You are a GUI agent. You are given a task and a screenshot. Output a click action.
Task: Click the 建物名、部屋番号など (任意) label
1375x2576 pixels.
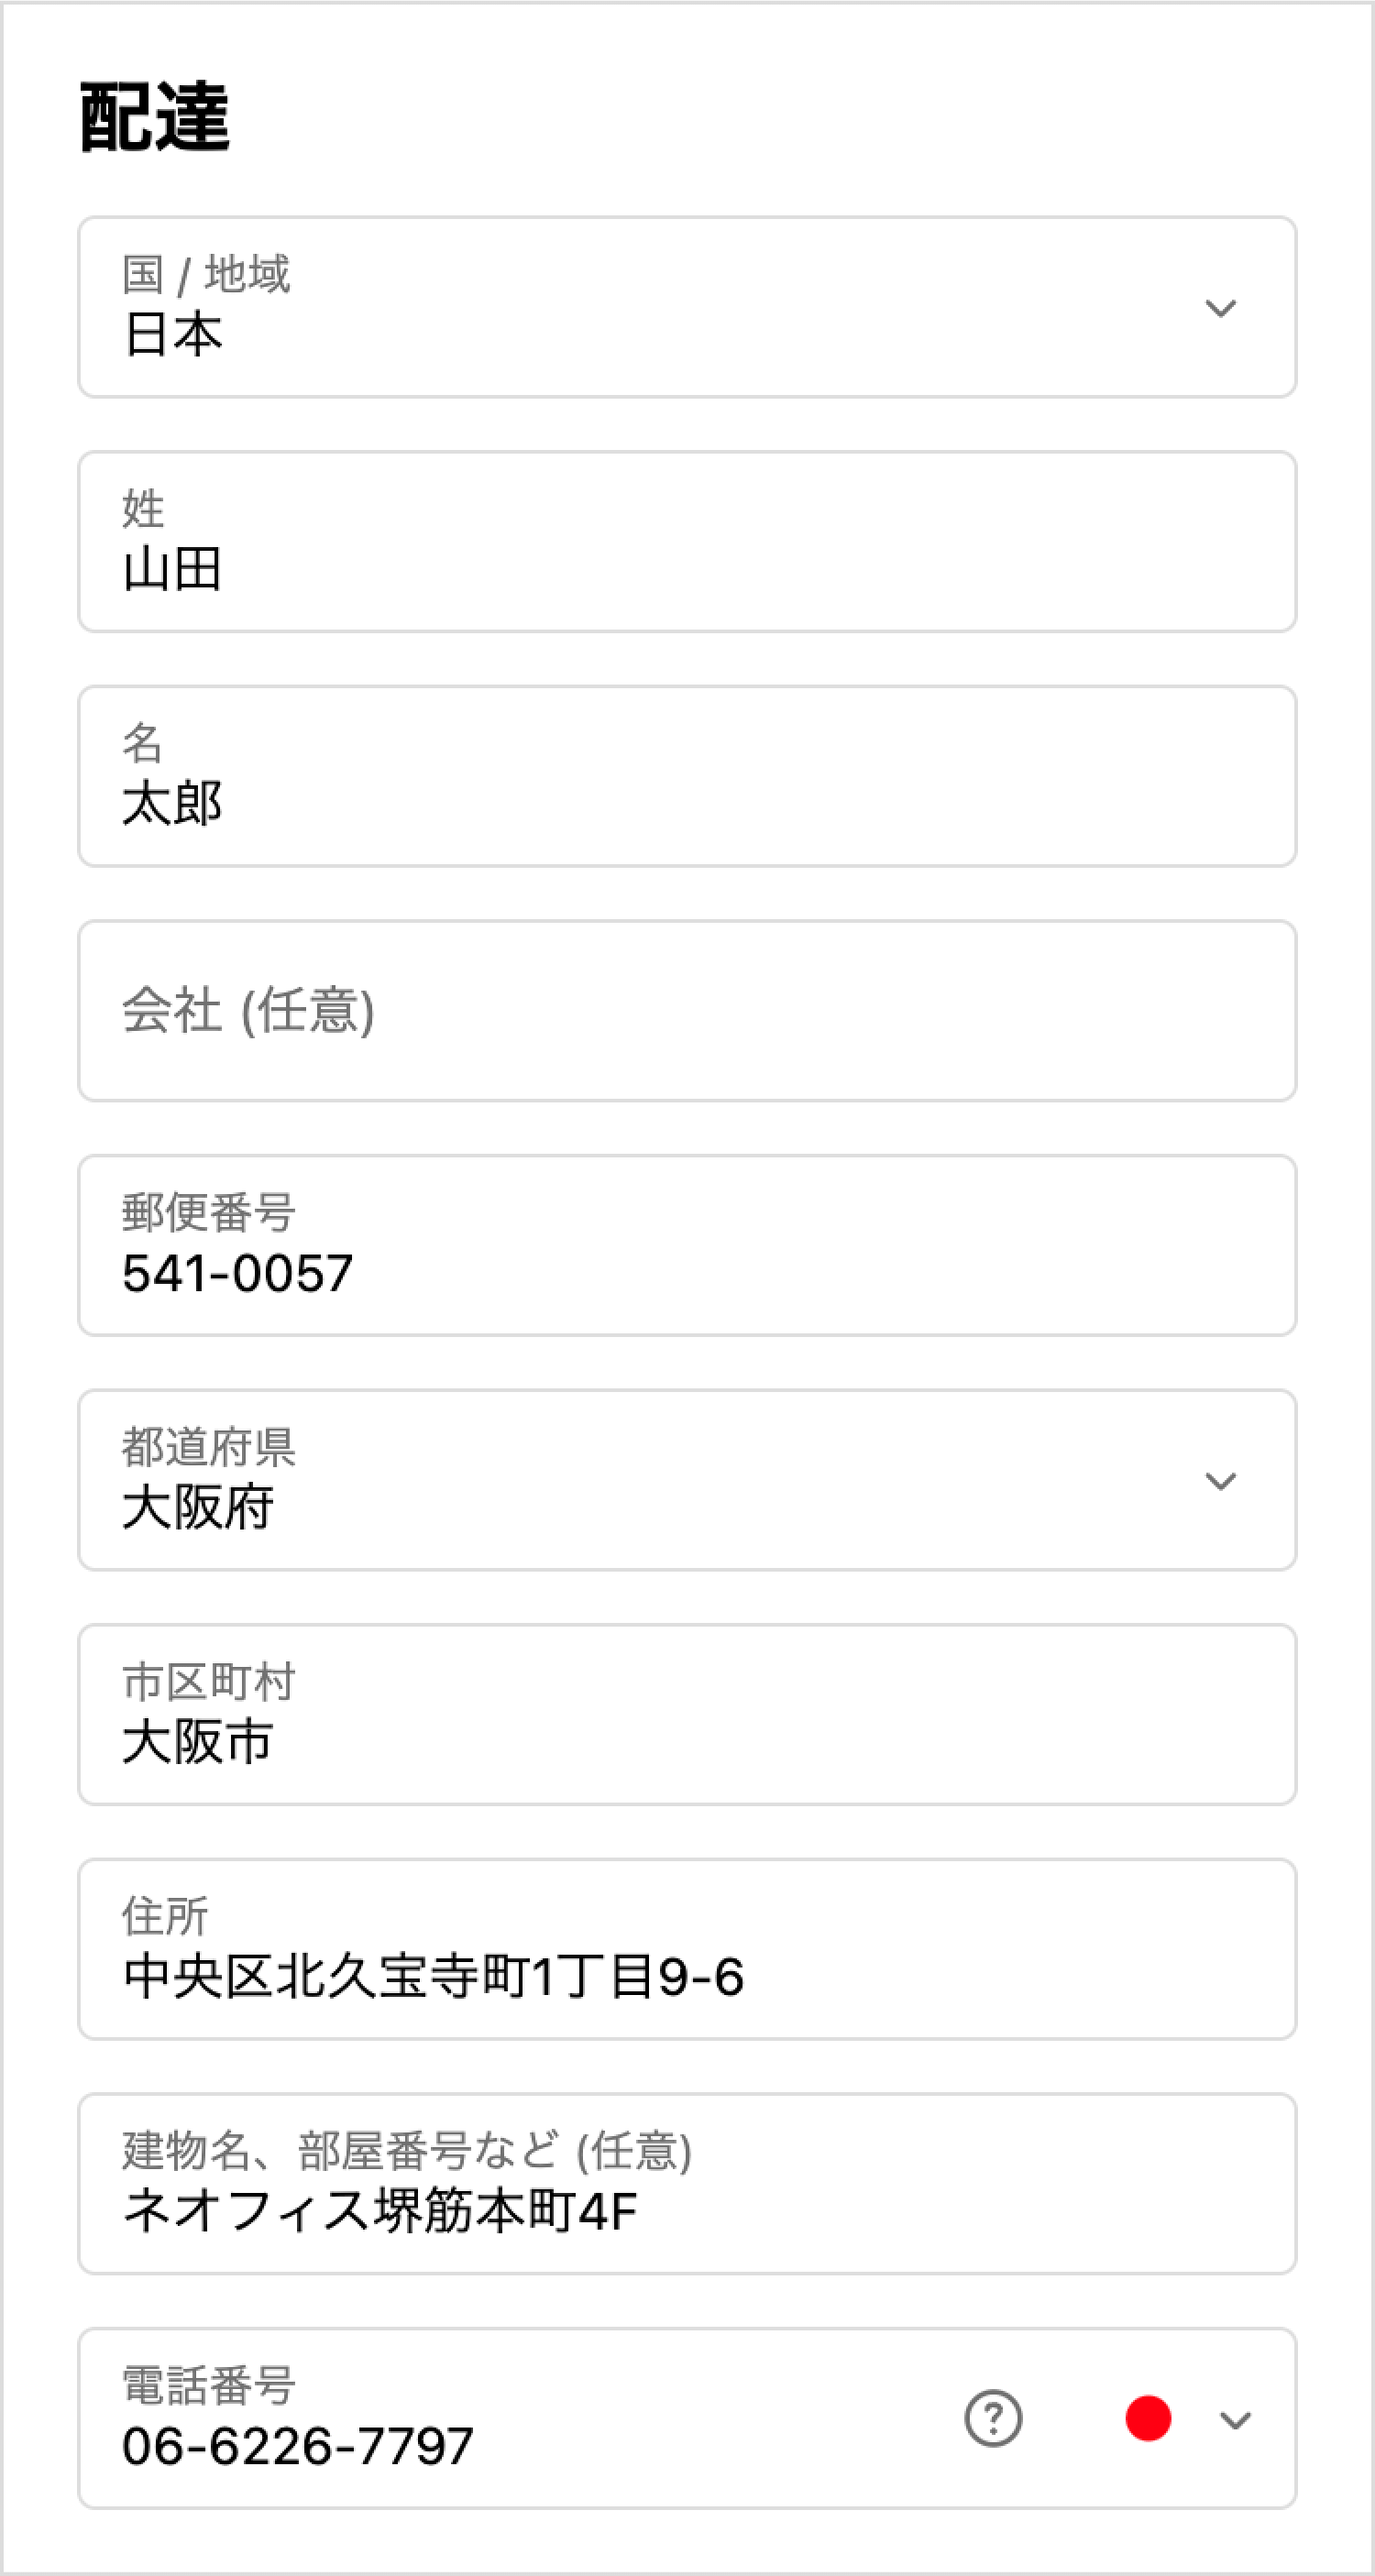pyautogui.click(x=406, y=2151)
